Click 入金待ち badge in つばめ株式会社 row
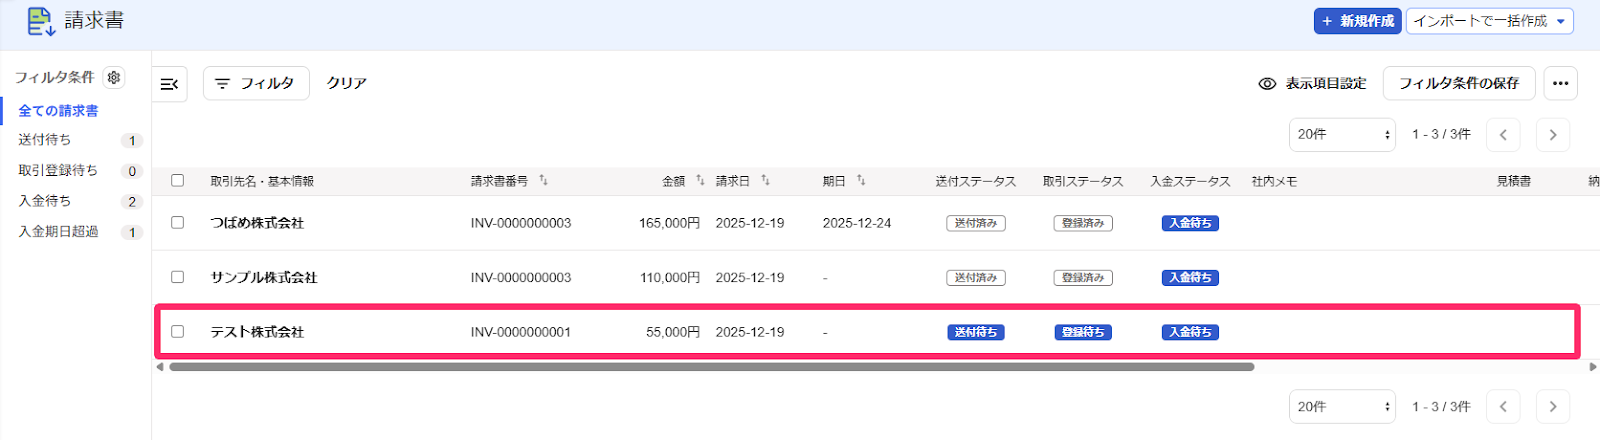The height and width of the screenshot is (440, 1600). (1190, 223)
